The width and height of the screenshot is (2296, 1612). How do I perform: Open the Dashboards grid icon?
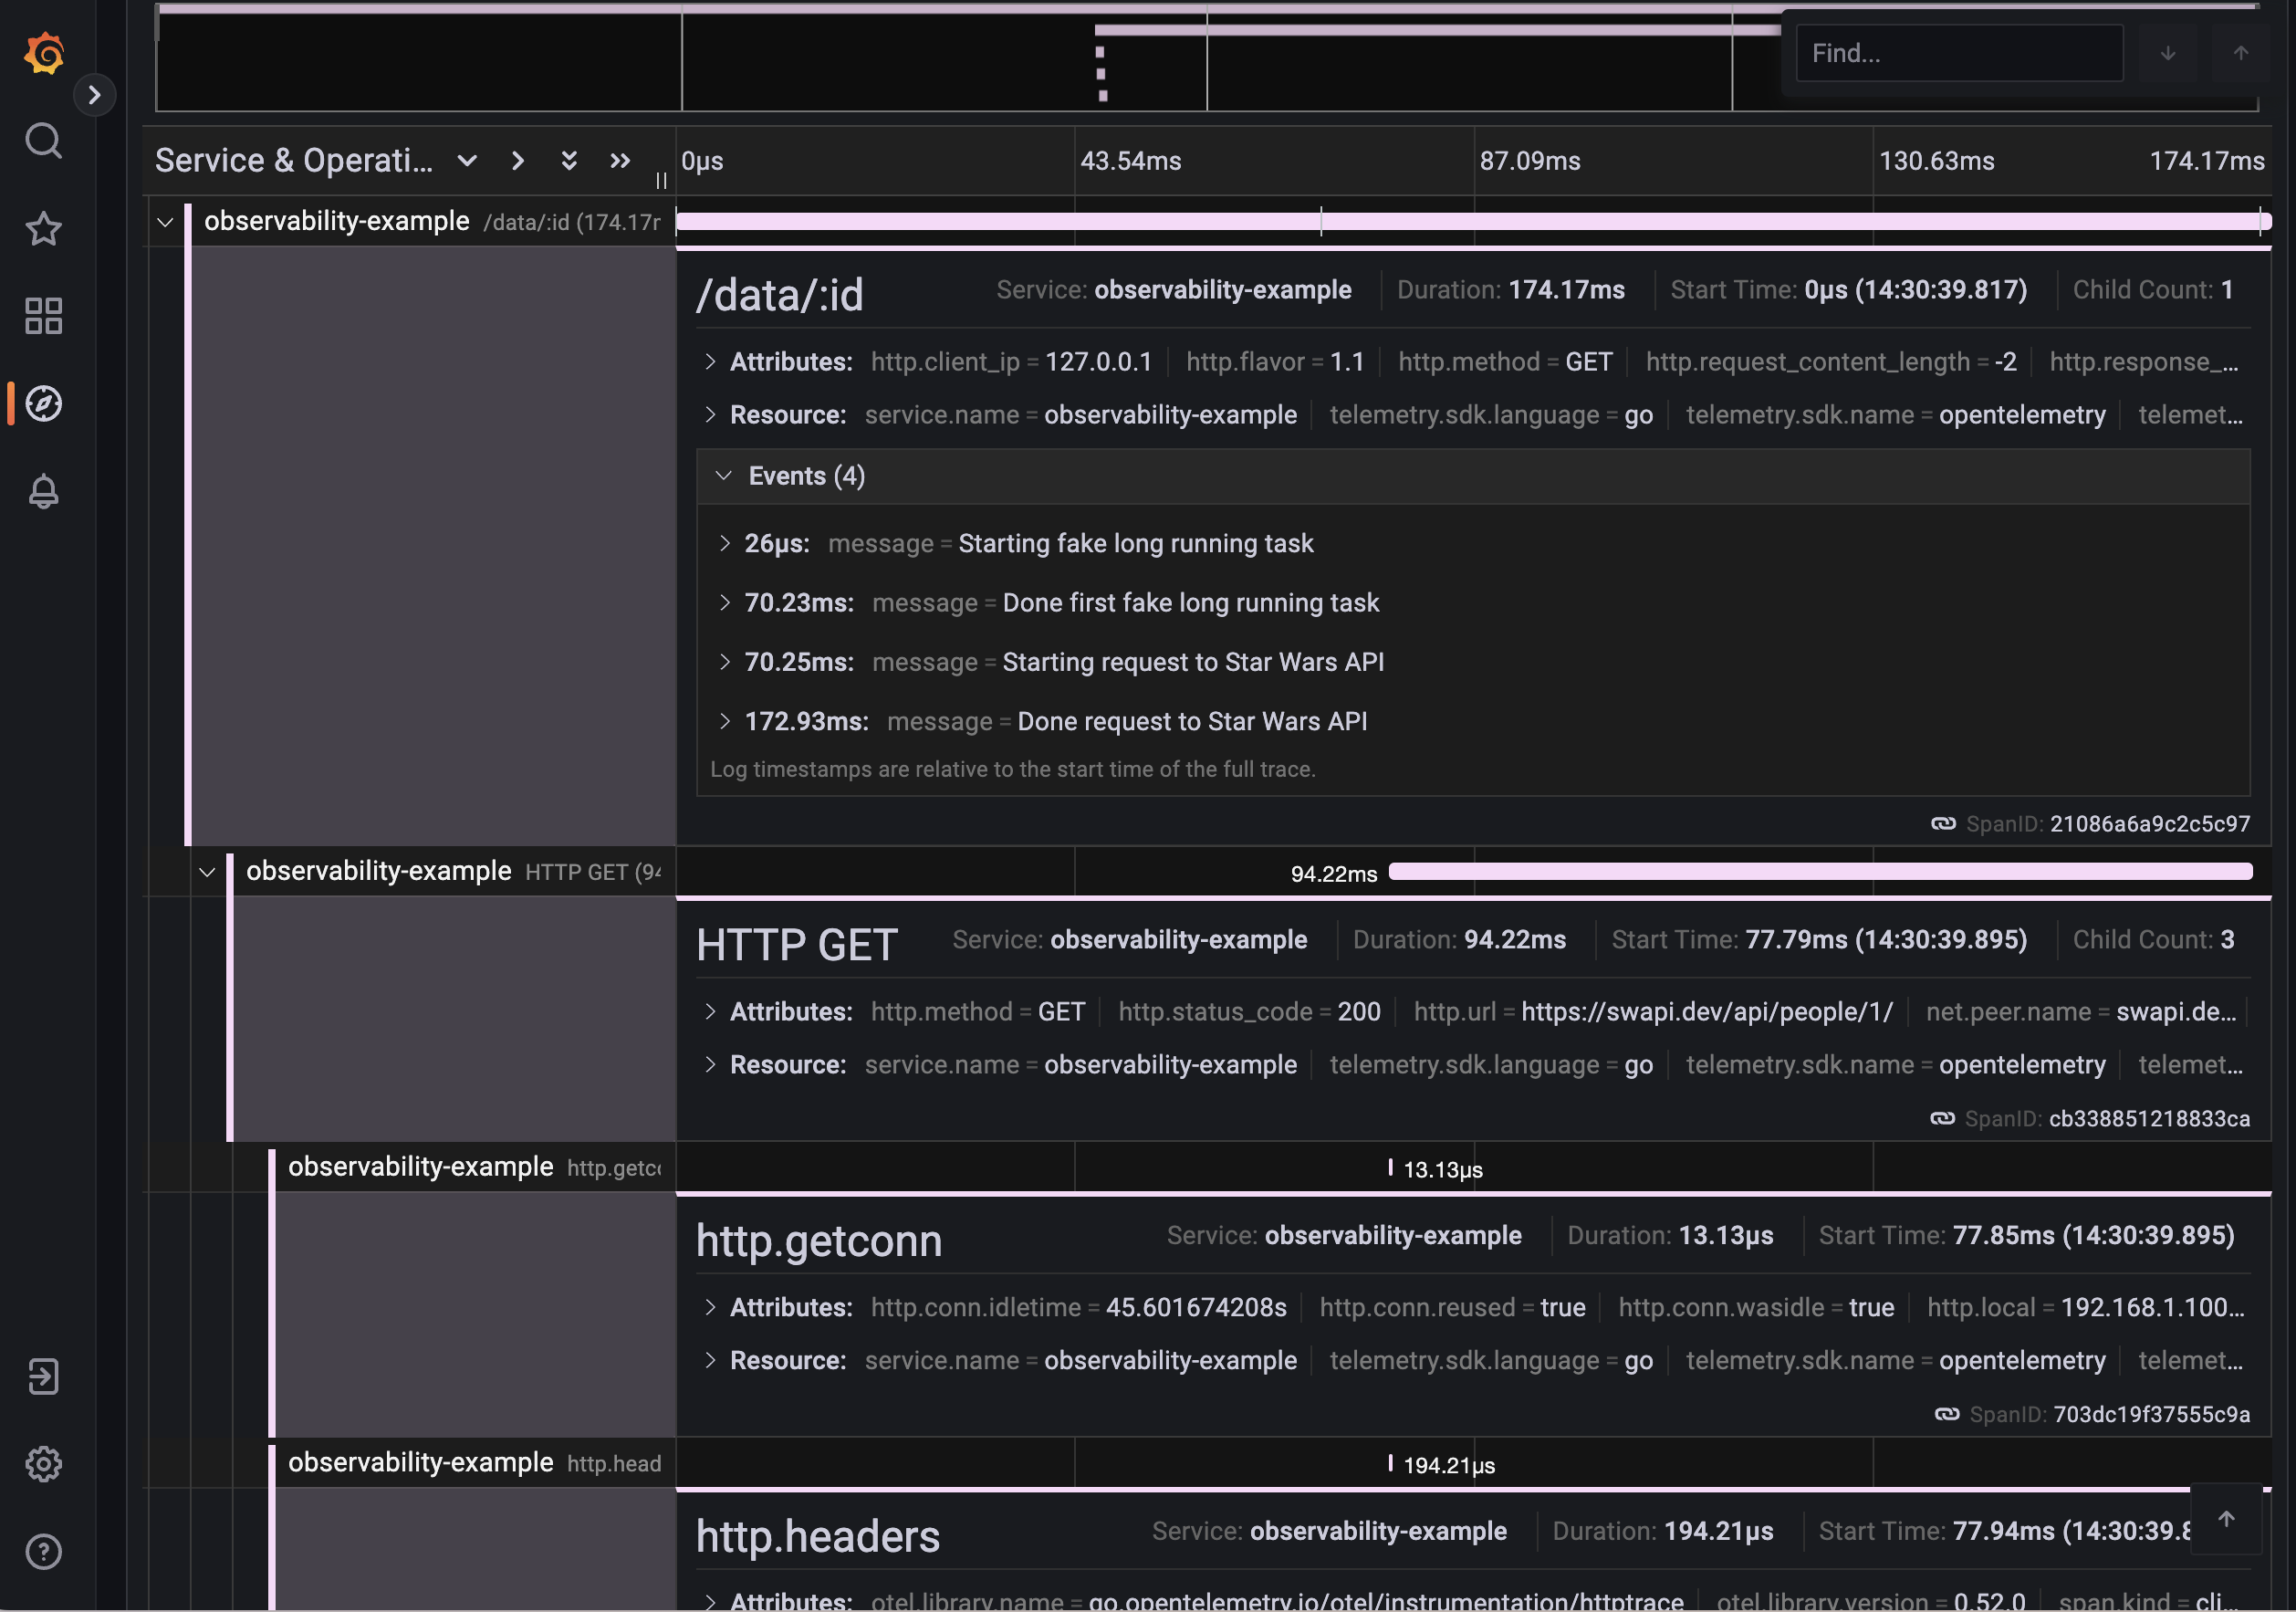(44, 316)
